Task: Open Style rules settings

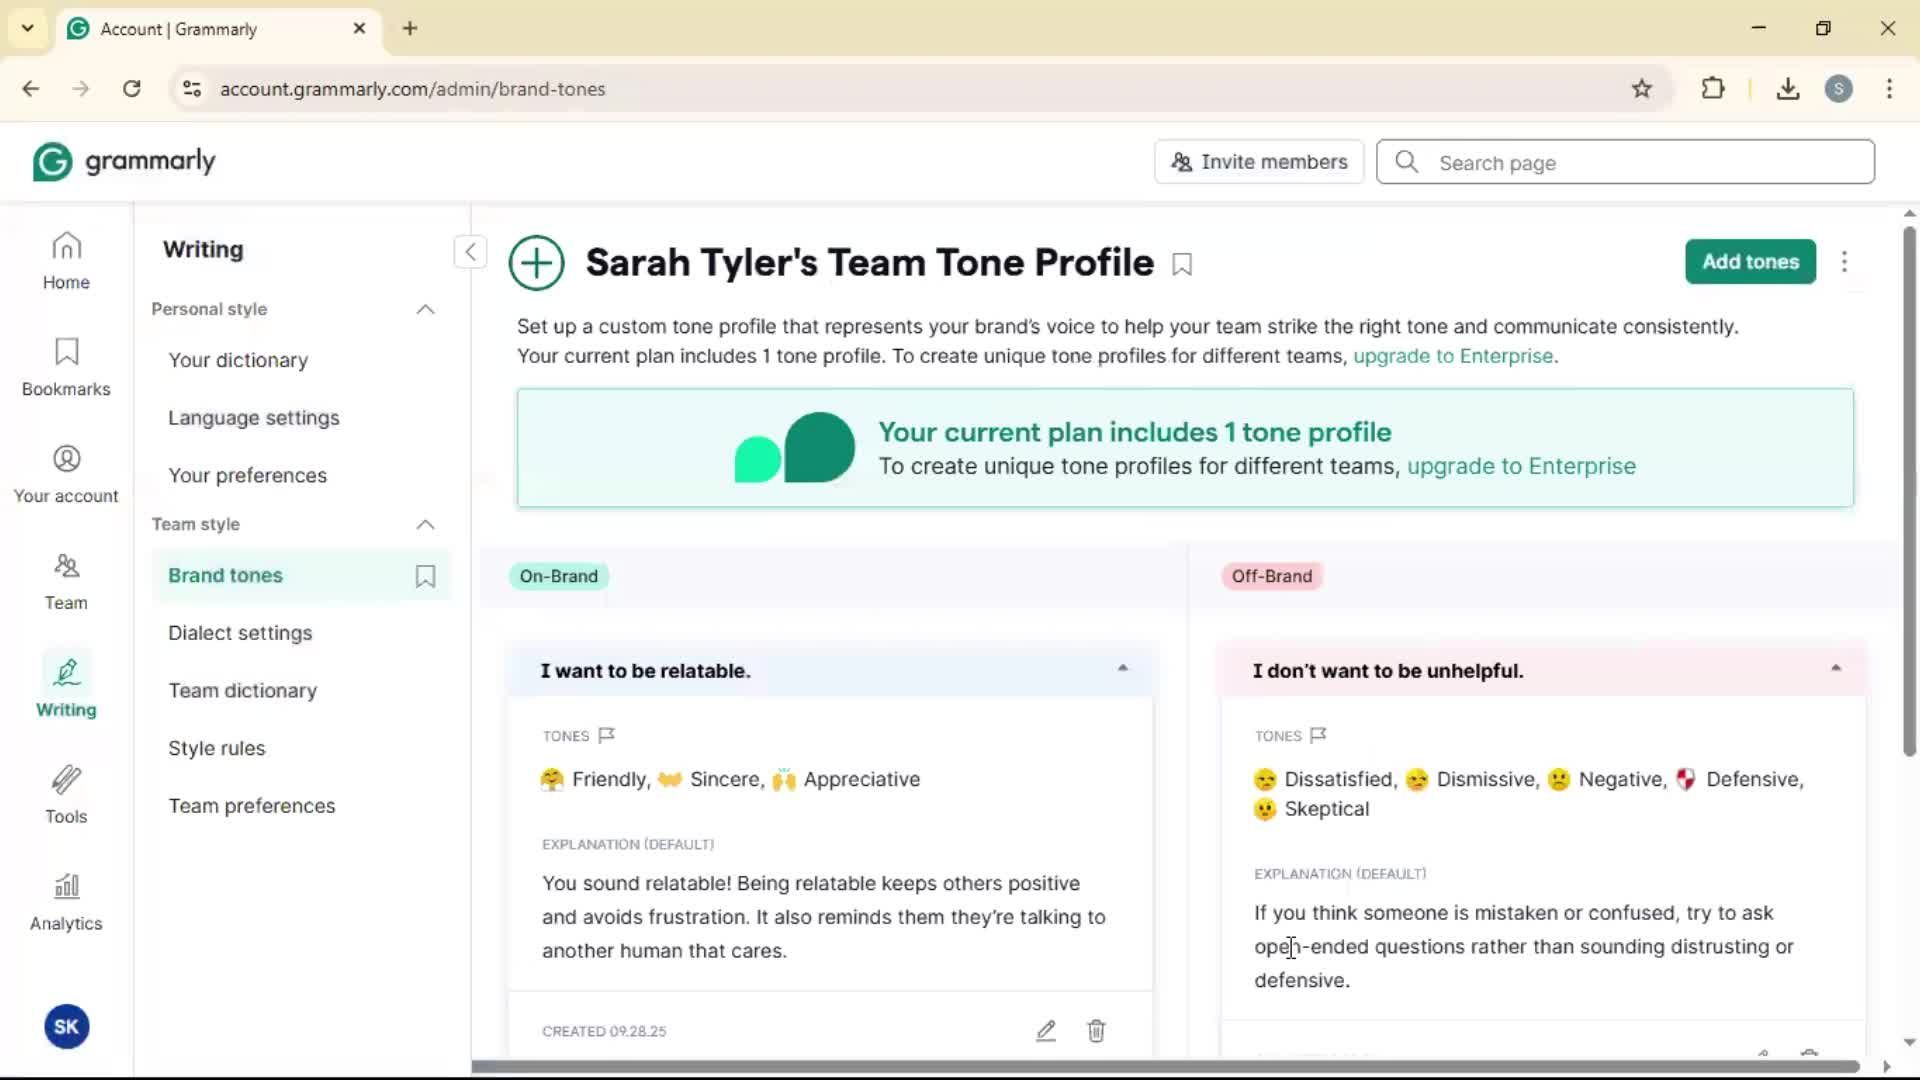Action: pos(217,748)
